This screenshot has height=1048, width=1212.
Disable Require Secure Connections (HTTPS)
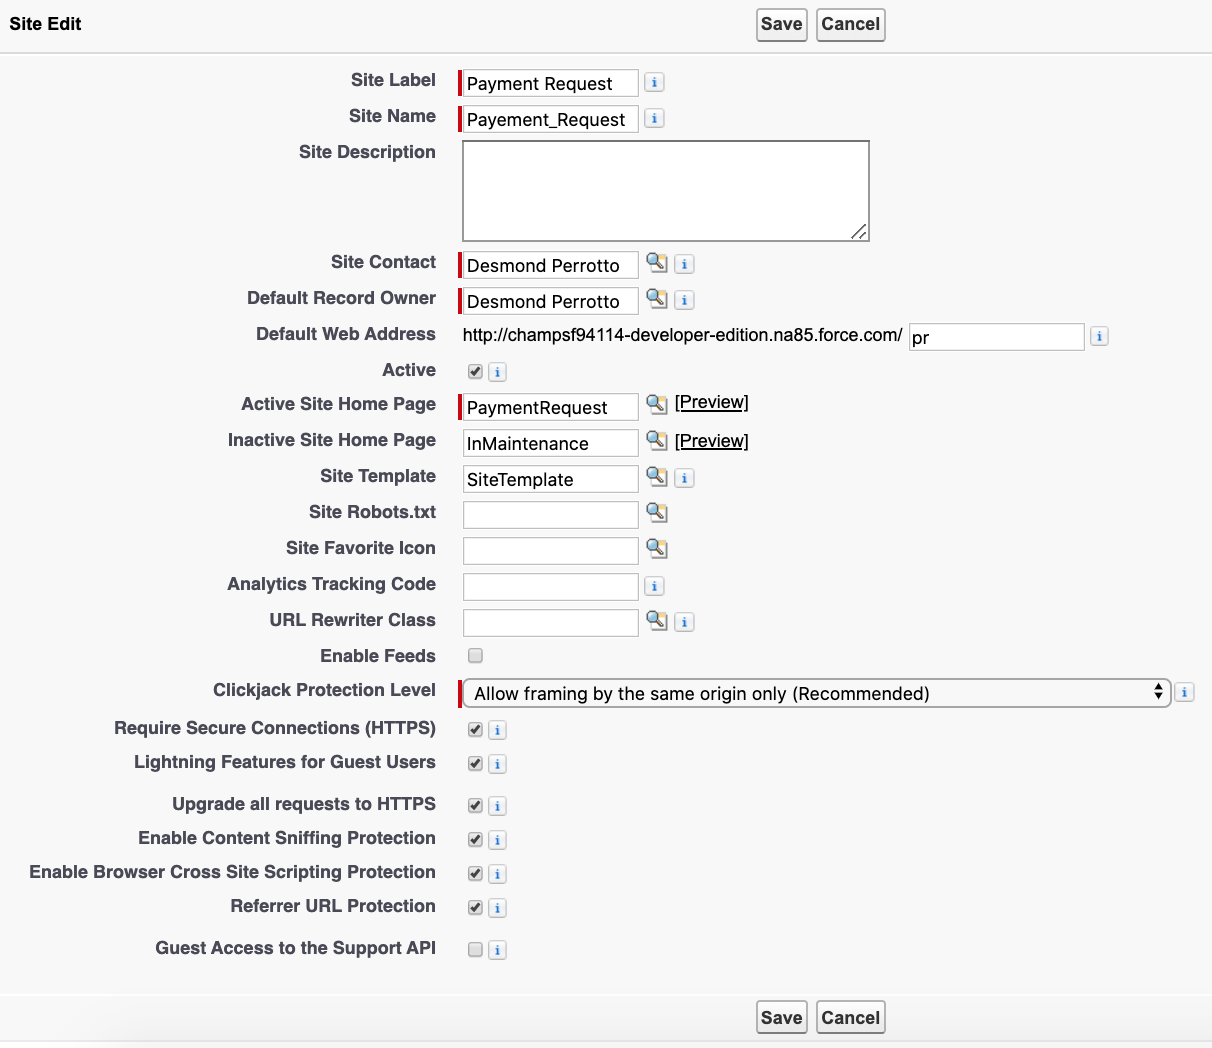(x=475, y=729)
